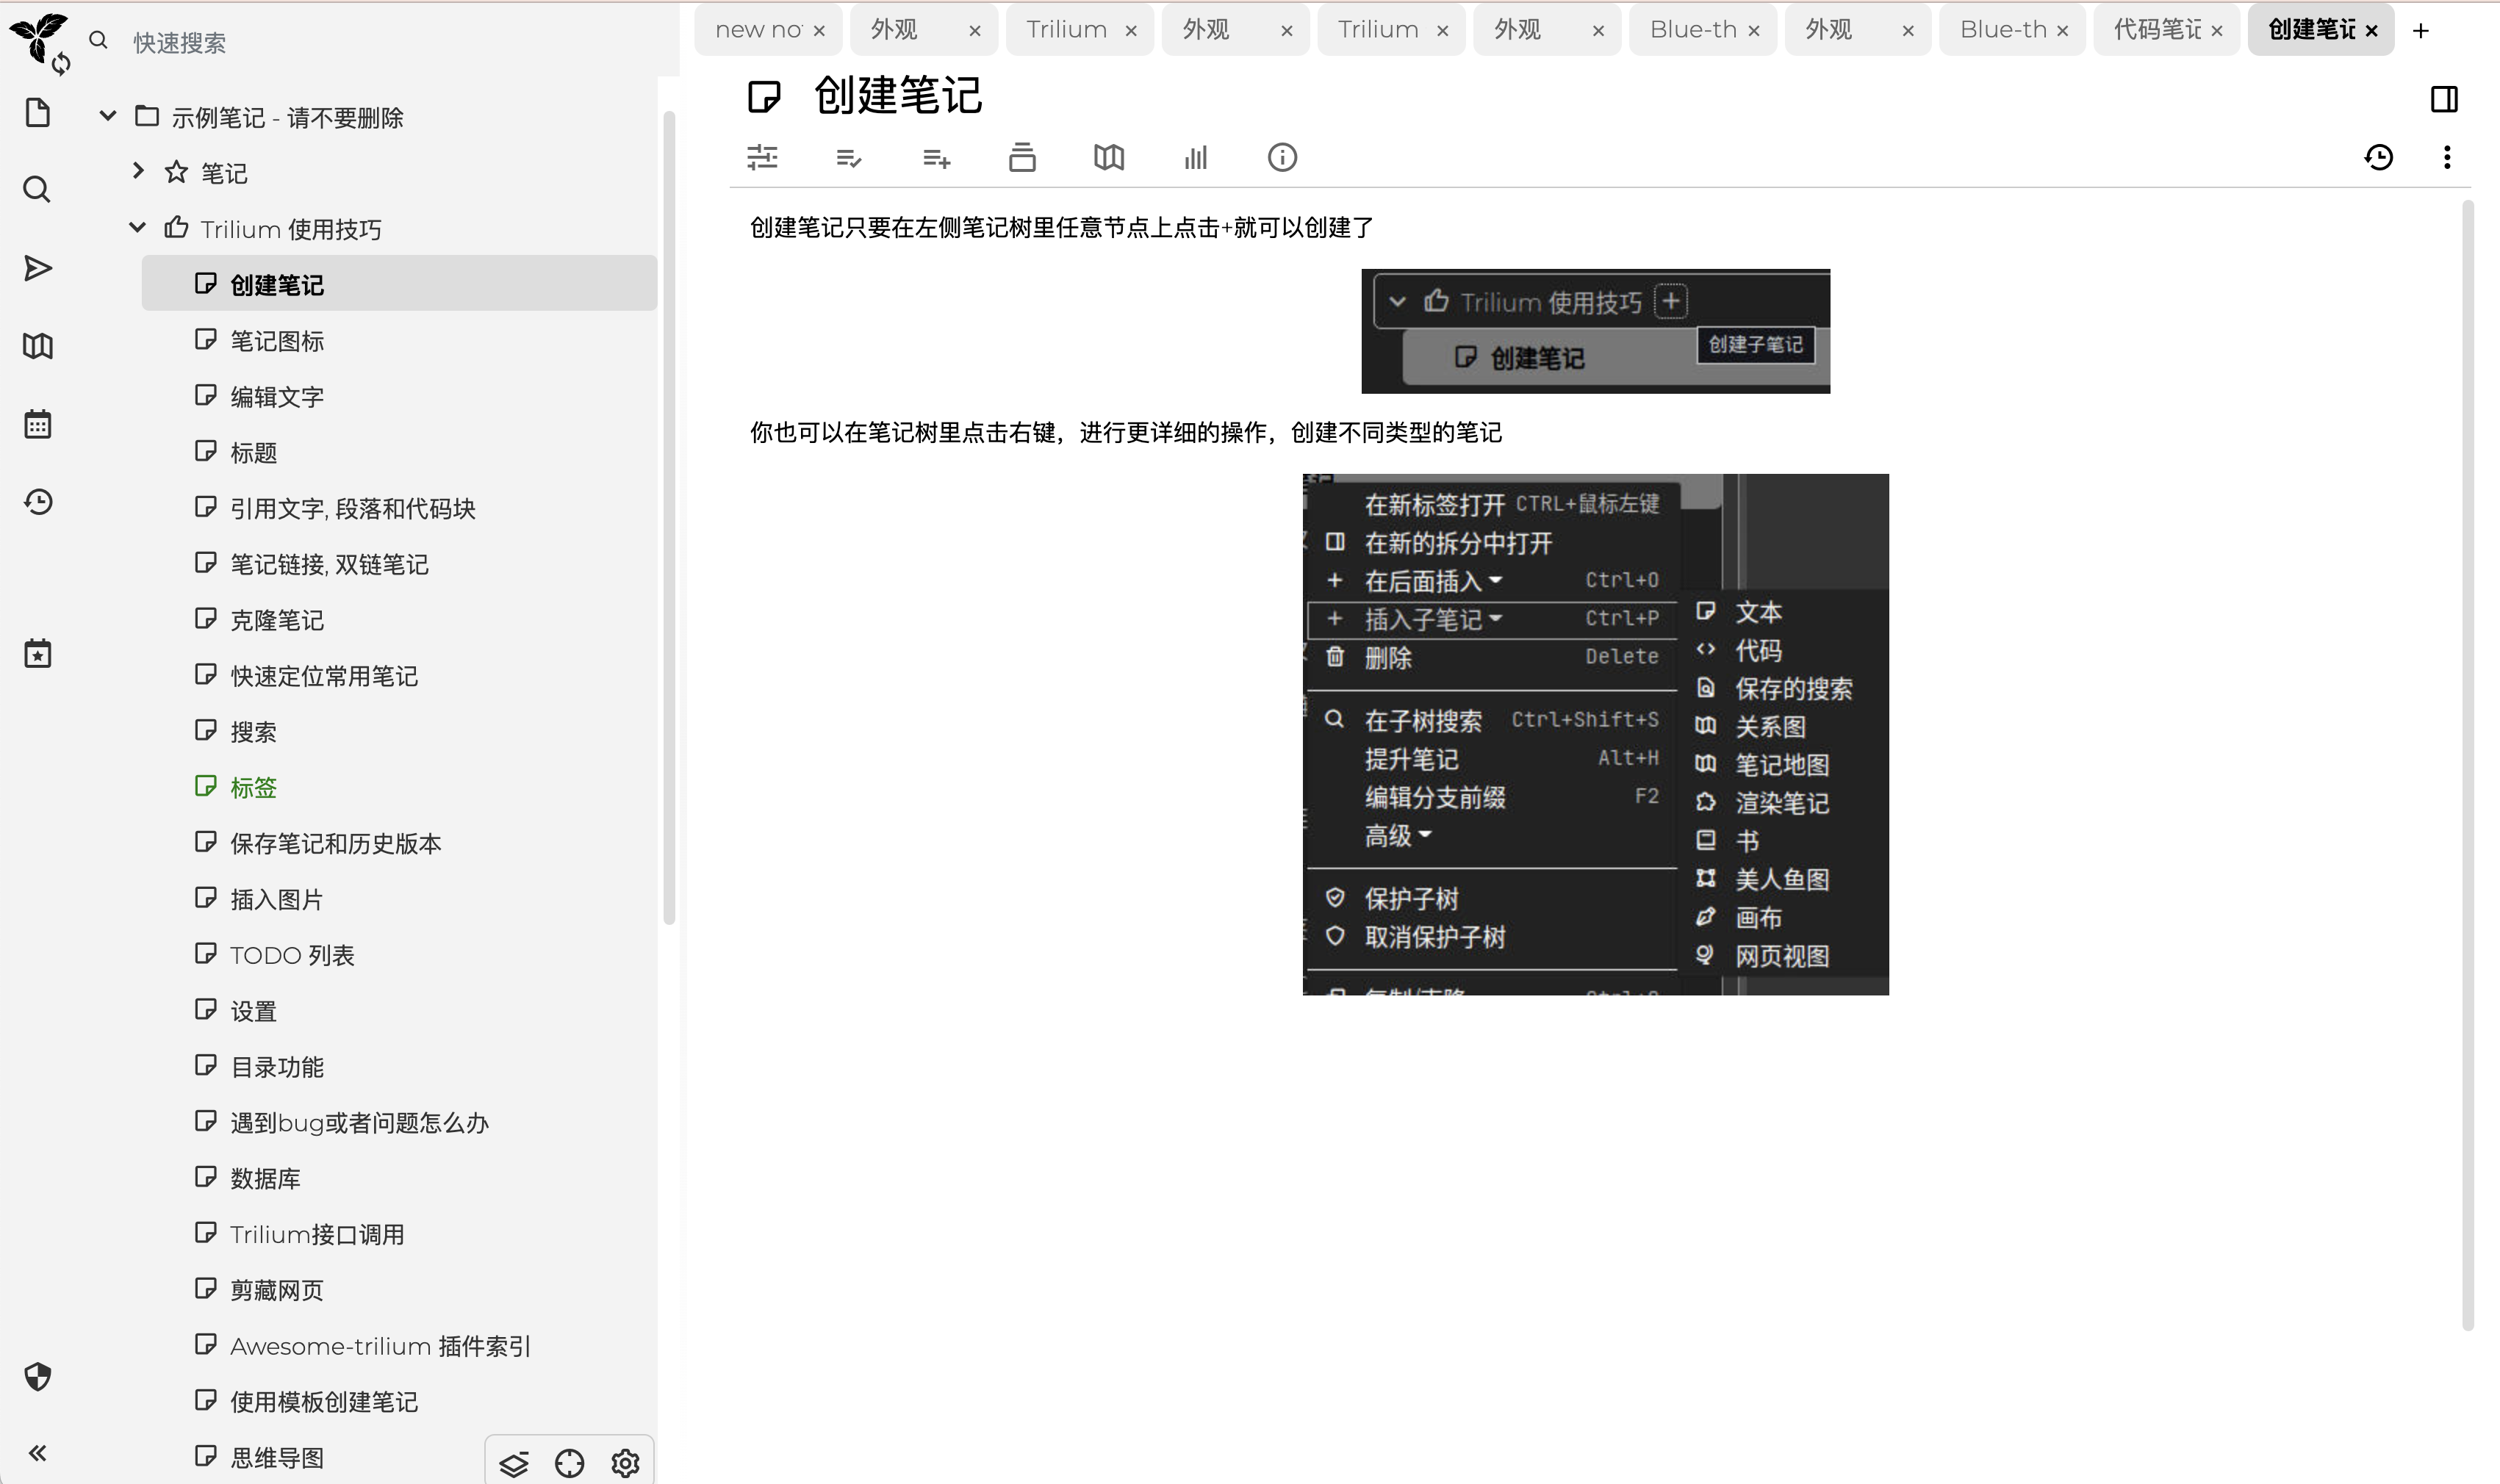The height and width of the screenshot is (1484, 2500).
Task: Open protected session shield icon
Action: point(38,1377)
